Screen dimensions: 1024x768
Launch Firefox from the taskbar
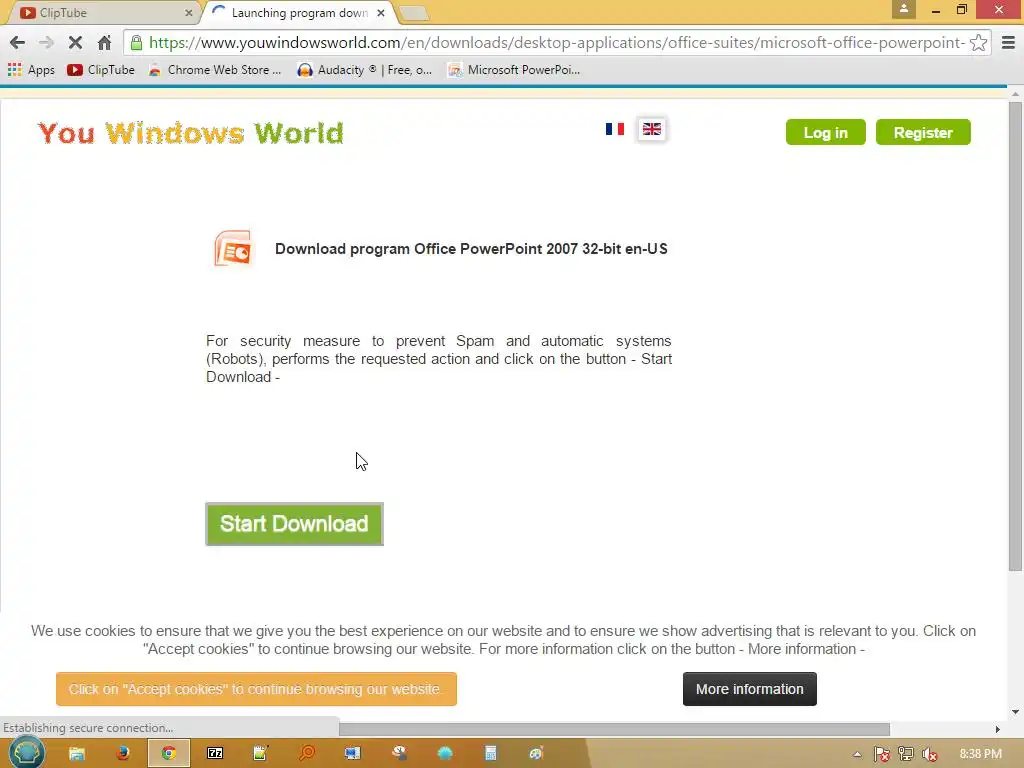122,754
